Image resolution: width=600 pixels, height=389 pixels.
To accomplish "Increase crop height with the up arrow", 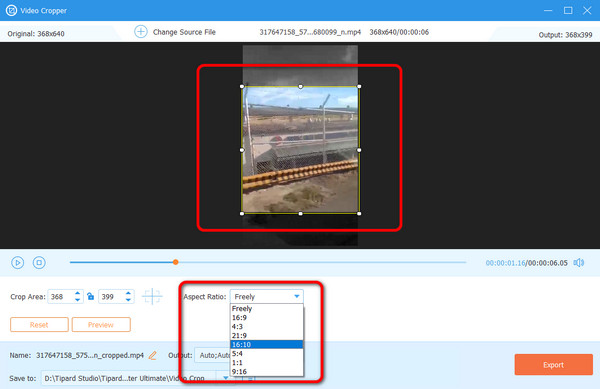I will tap(129, 293).
